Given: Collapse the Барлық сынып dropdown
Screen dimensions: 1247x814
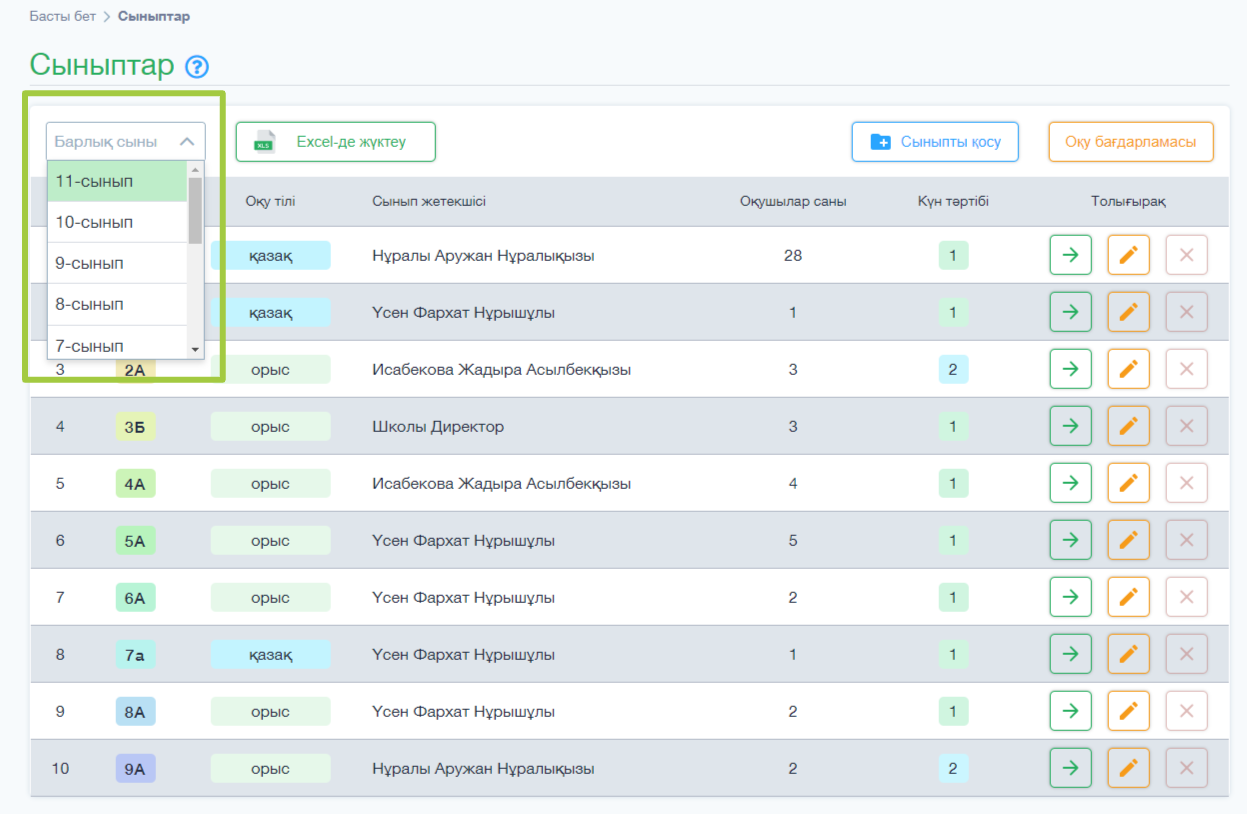Looking at the screenshot, I should (x=187, y=142).
